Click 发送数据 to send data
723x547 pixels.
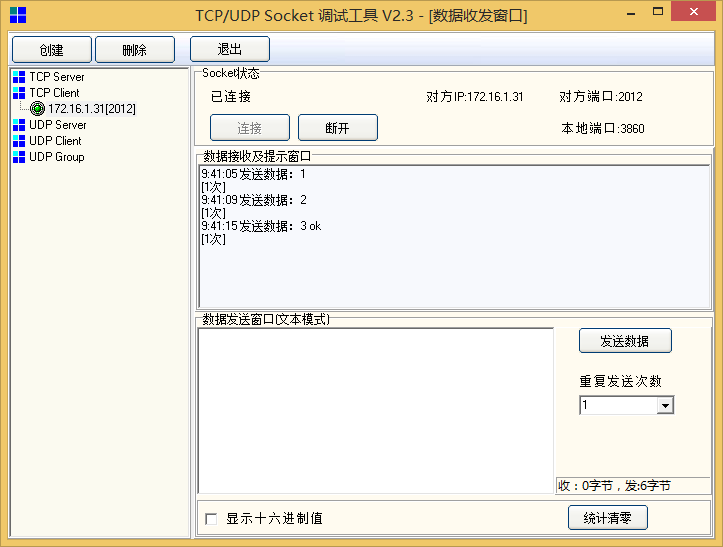coord(625,341)
